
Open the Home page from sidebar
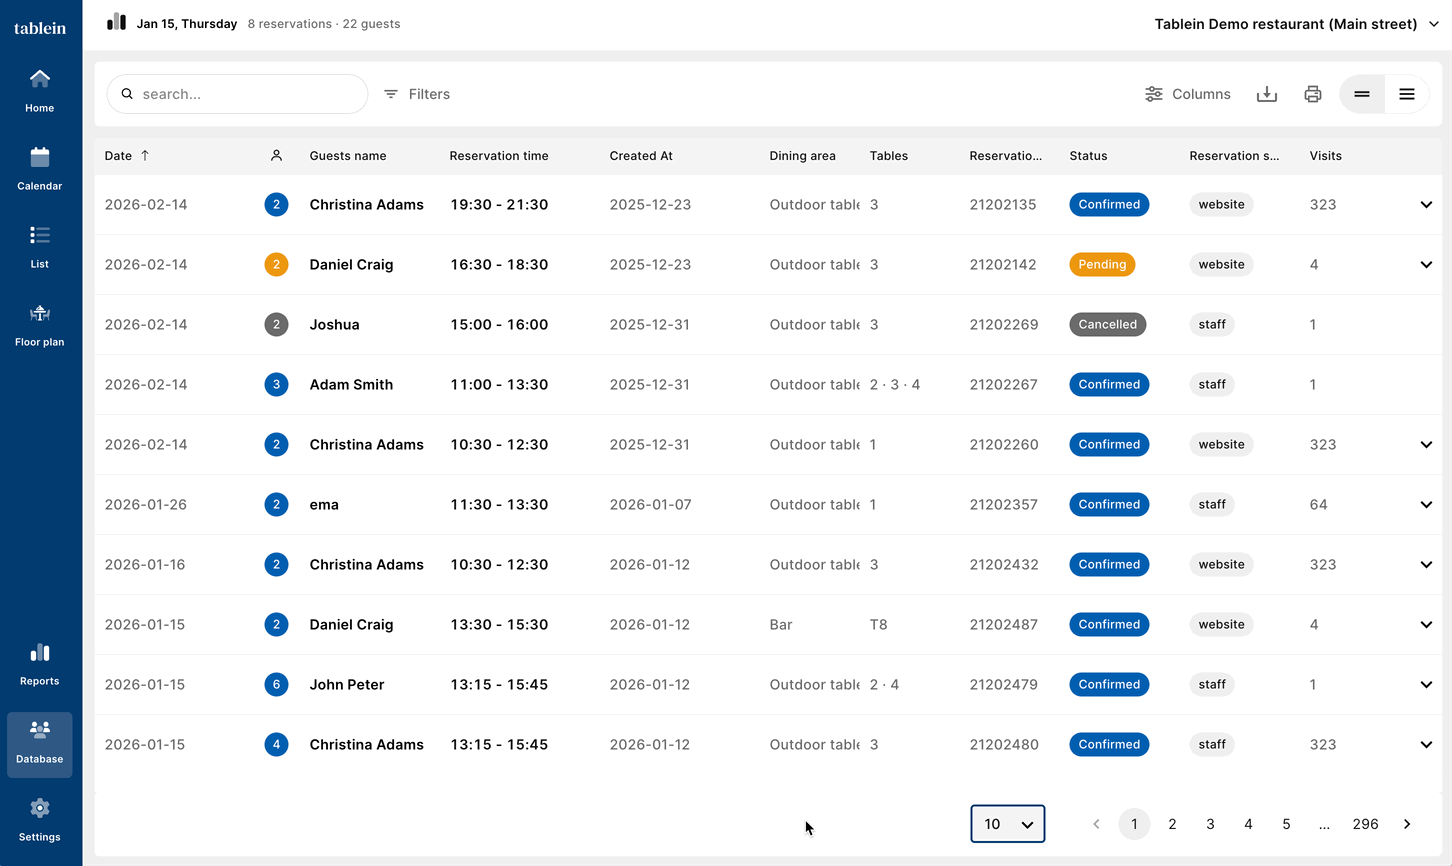pyautogui.click(x=40, y=90)
